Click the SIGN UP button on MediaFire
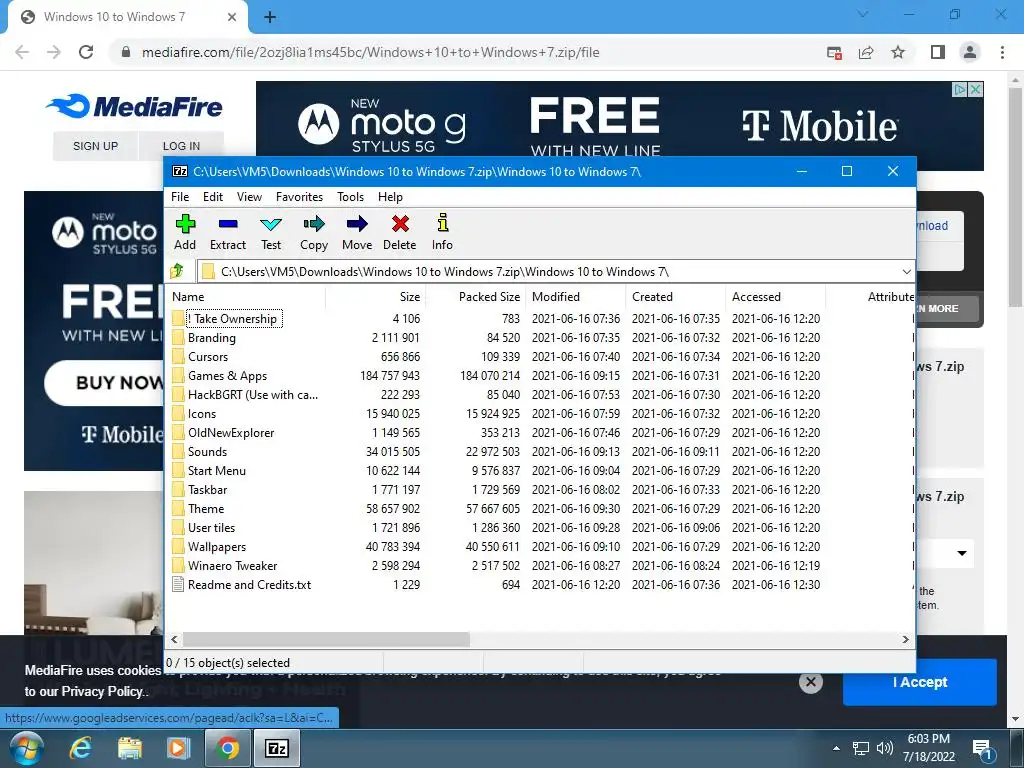1024x768 pixels. [95, 146]
